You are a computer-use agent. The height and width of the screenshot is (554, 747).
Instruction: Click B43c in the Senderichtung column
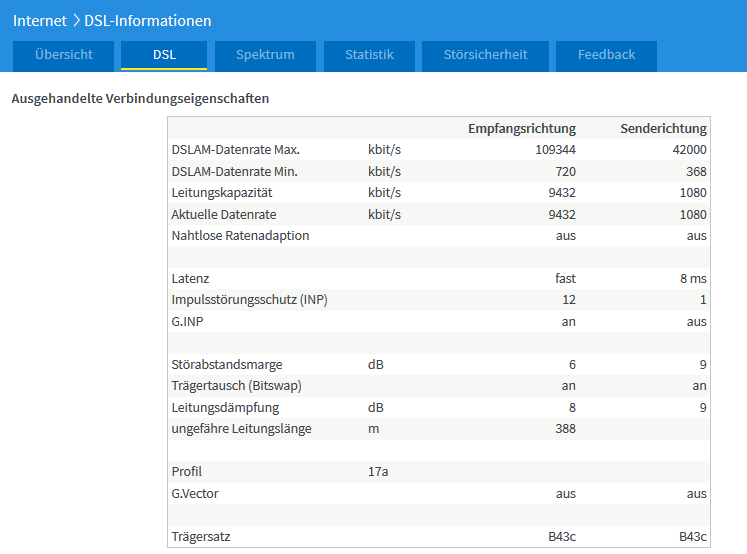693,537
